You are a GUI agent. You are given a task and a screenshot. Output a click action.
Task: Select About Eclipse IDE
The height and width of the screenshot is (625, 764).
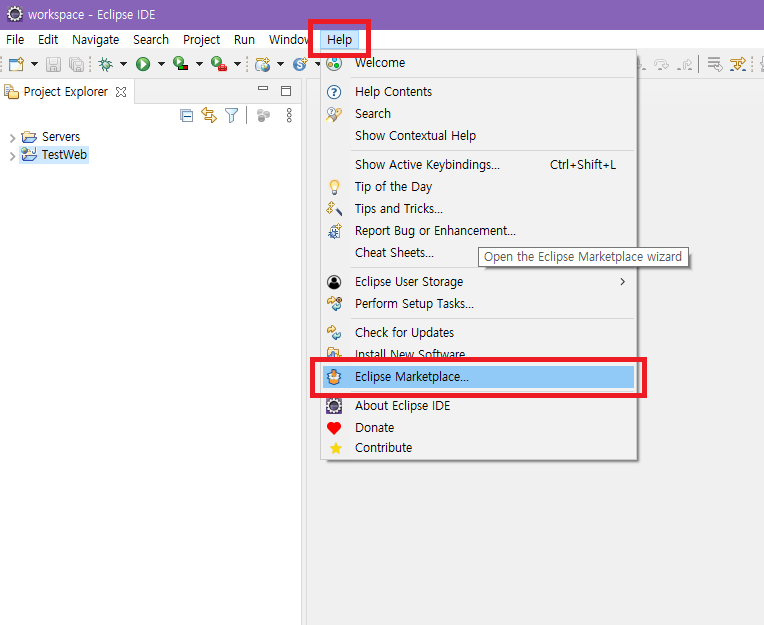click(479, 406)
